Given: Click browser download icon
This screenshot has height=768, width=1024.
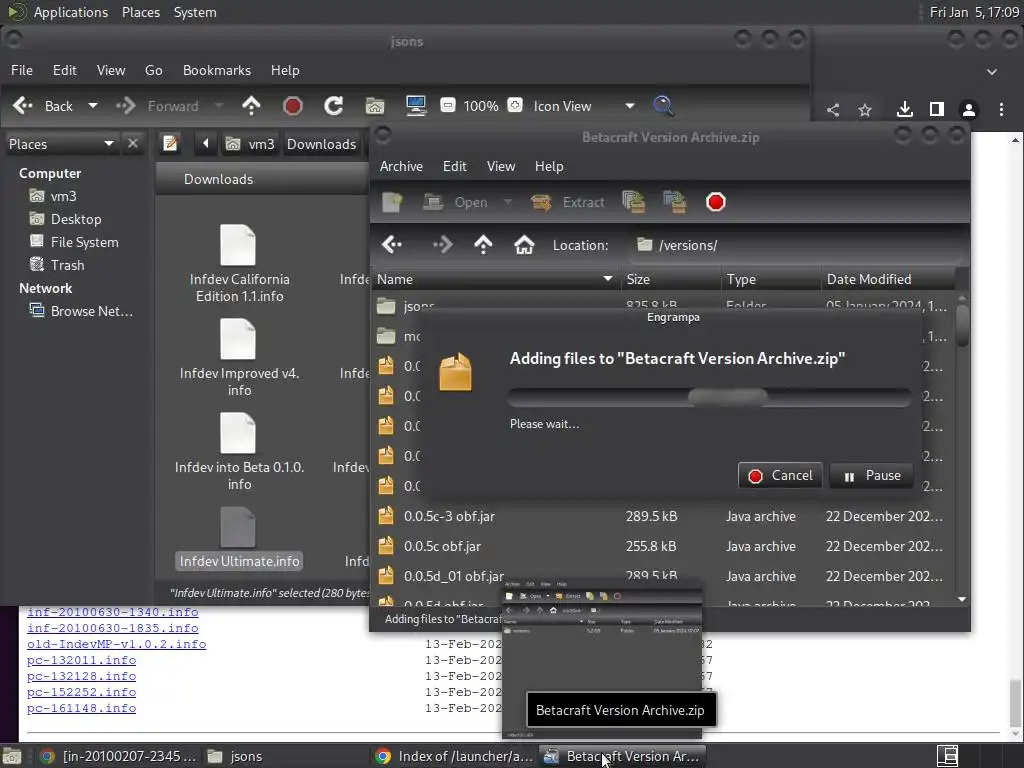Looking at the screenshot, I should (x=904, y=109).
